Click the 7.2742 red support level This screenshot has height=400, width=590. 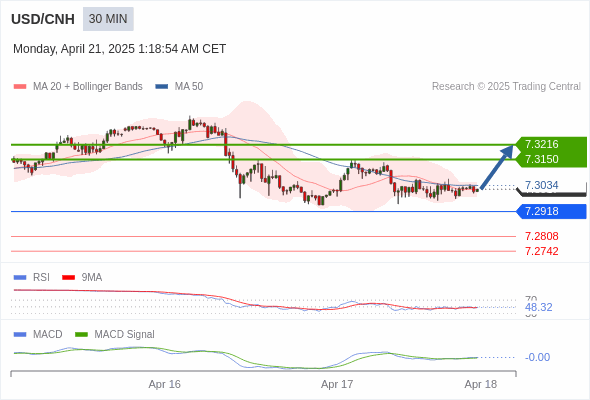(542, 251)
